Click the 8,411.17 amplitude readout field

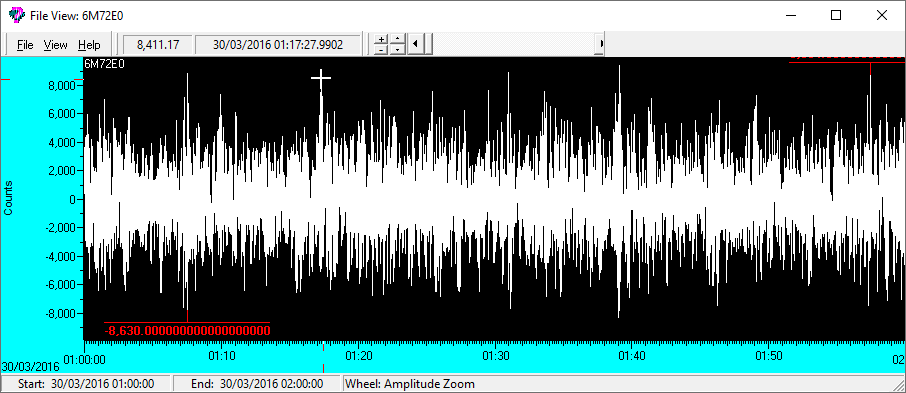coord(158,45)
